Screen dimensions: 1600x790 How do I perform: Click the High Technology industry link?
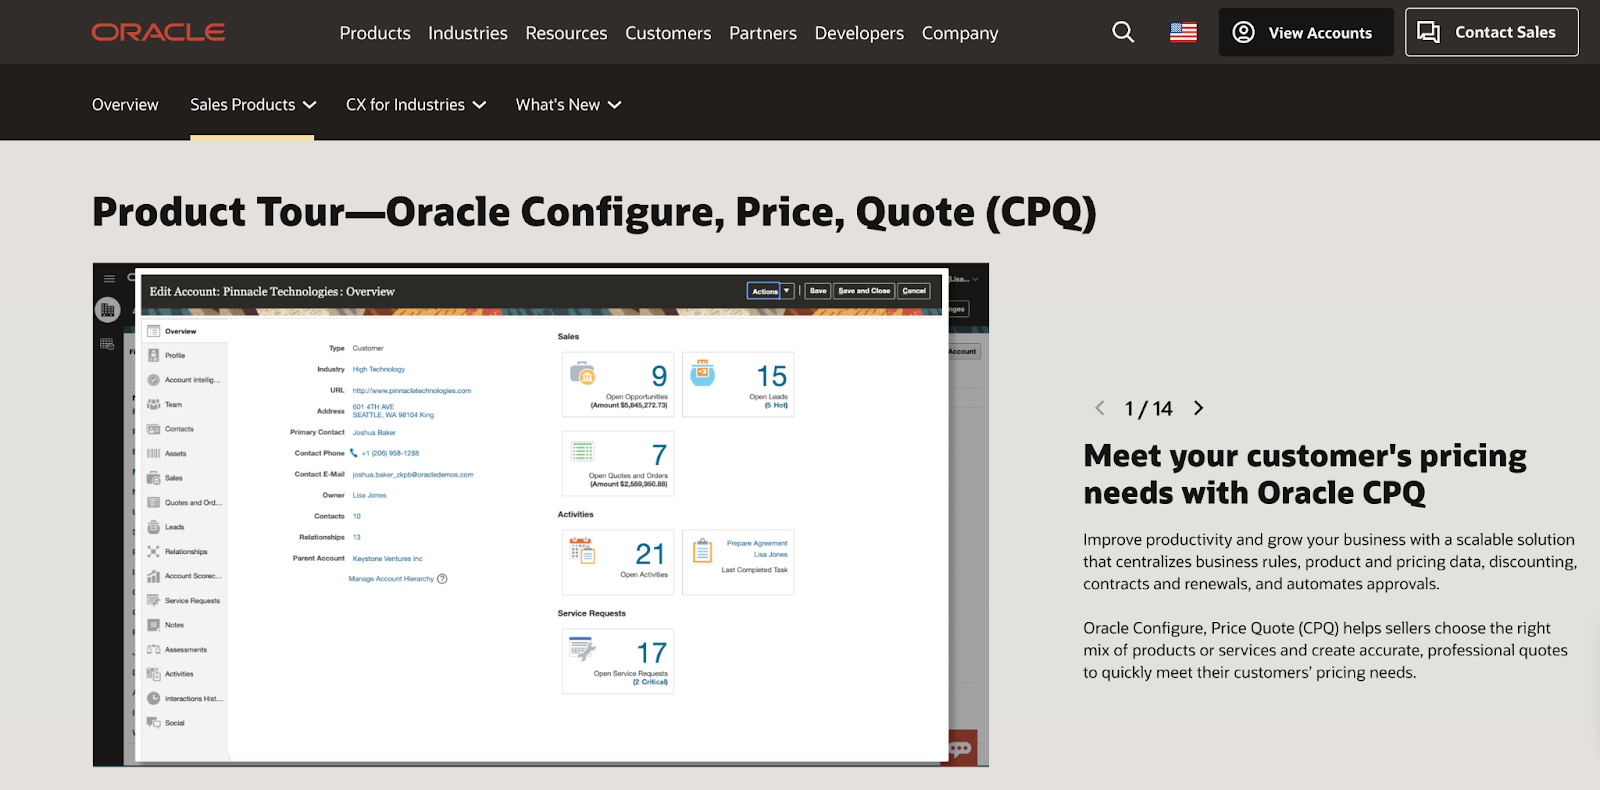coord(379,369)
